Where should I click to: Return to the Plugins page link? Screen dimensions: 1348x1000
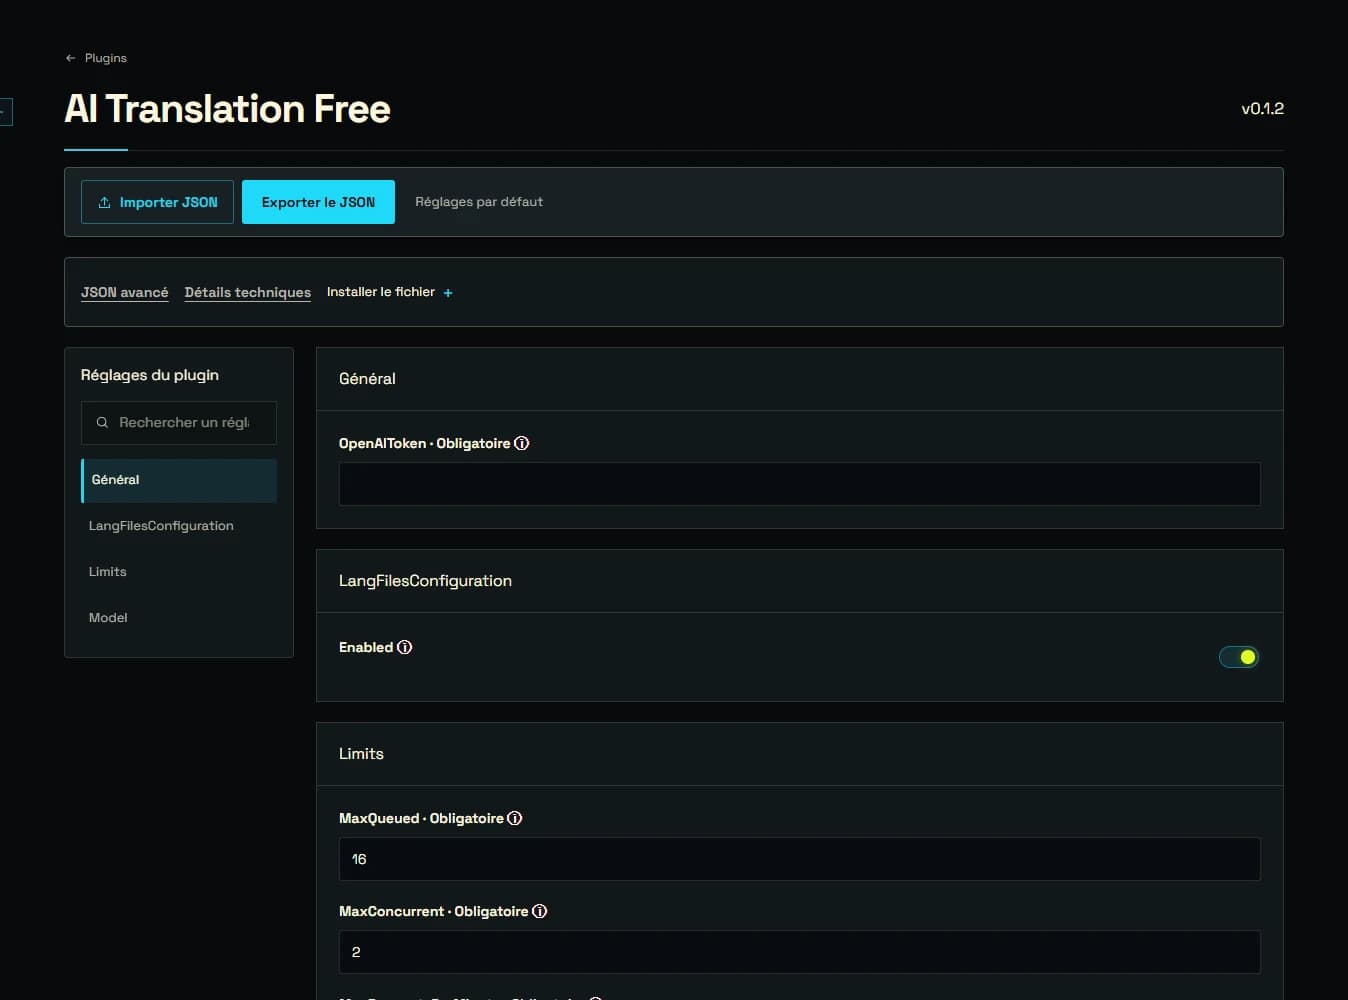(106, 58)
